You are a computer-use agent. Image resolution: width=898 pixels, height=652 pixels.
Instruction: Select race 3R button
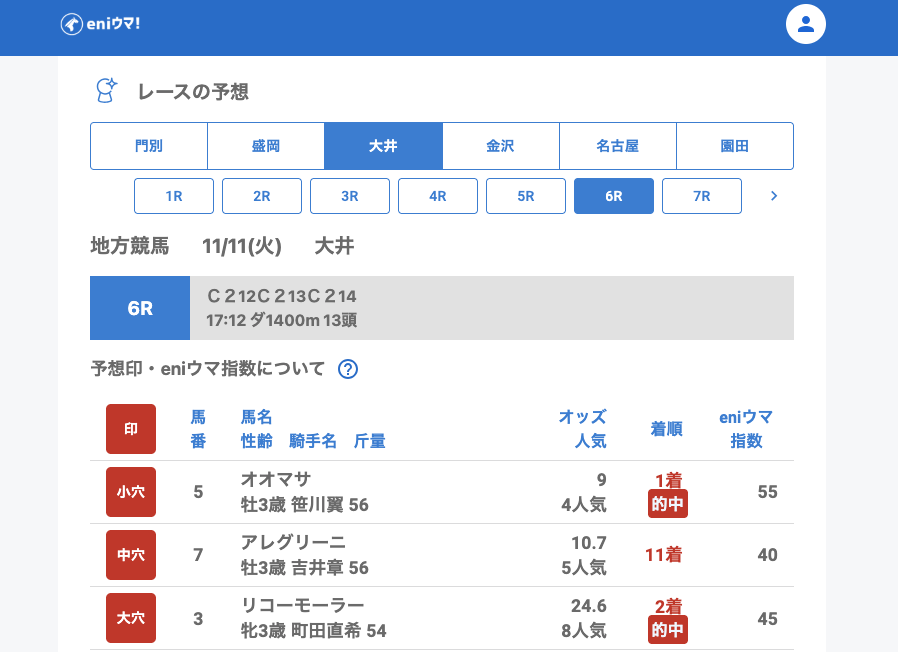coord(350,196)
